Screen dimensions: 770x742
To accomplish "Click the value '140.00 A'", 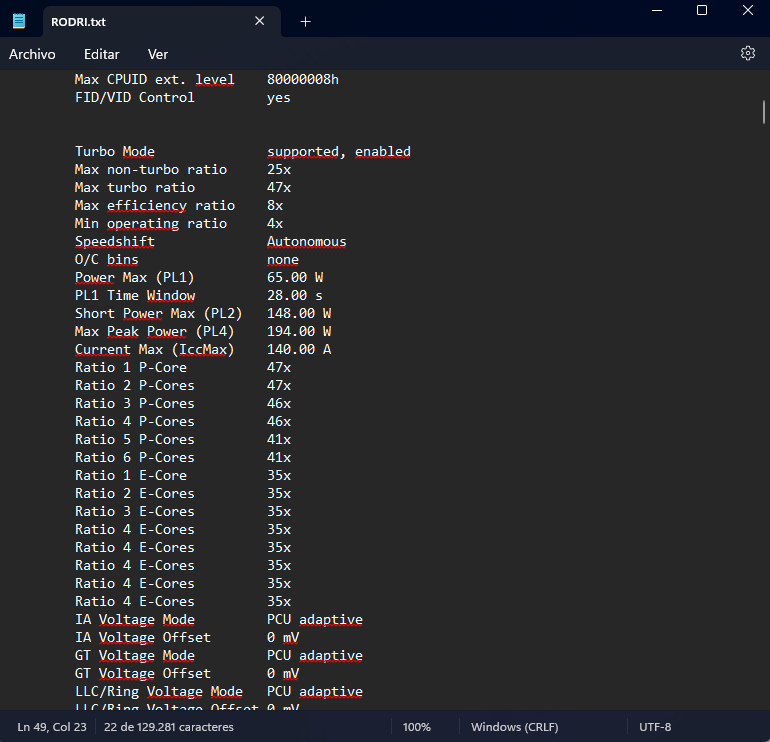I will 299,350.
